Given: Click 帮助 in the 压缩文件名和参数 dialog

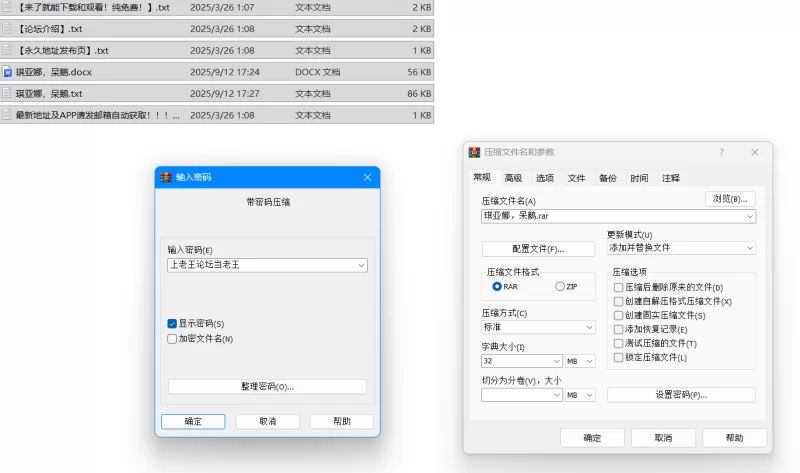Looking at the screenshot, I should tap(734, 438).
